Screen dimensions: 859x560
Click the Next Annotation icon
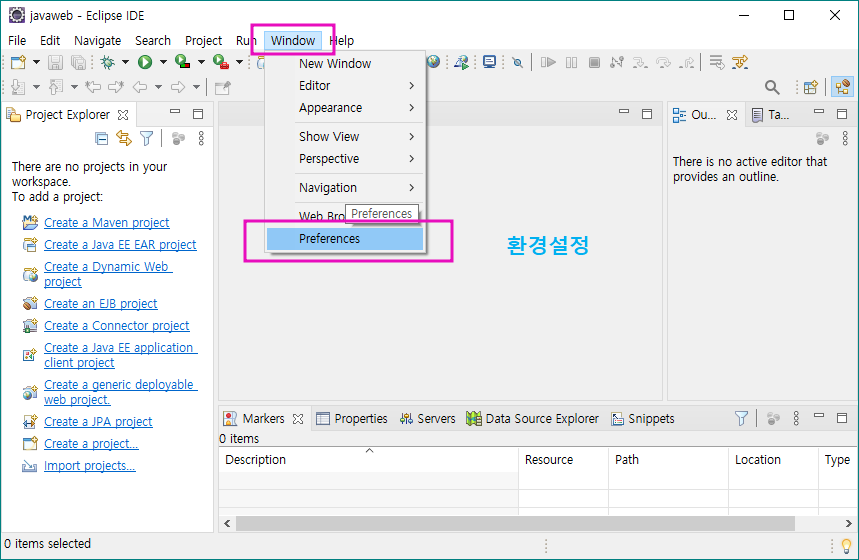18,87
